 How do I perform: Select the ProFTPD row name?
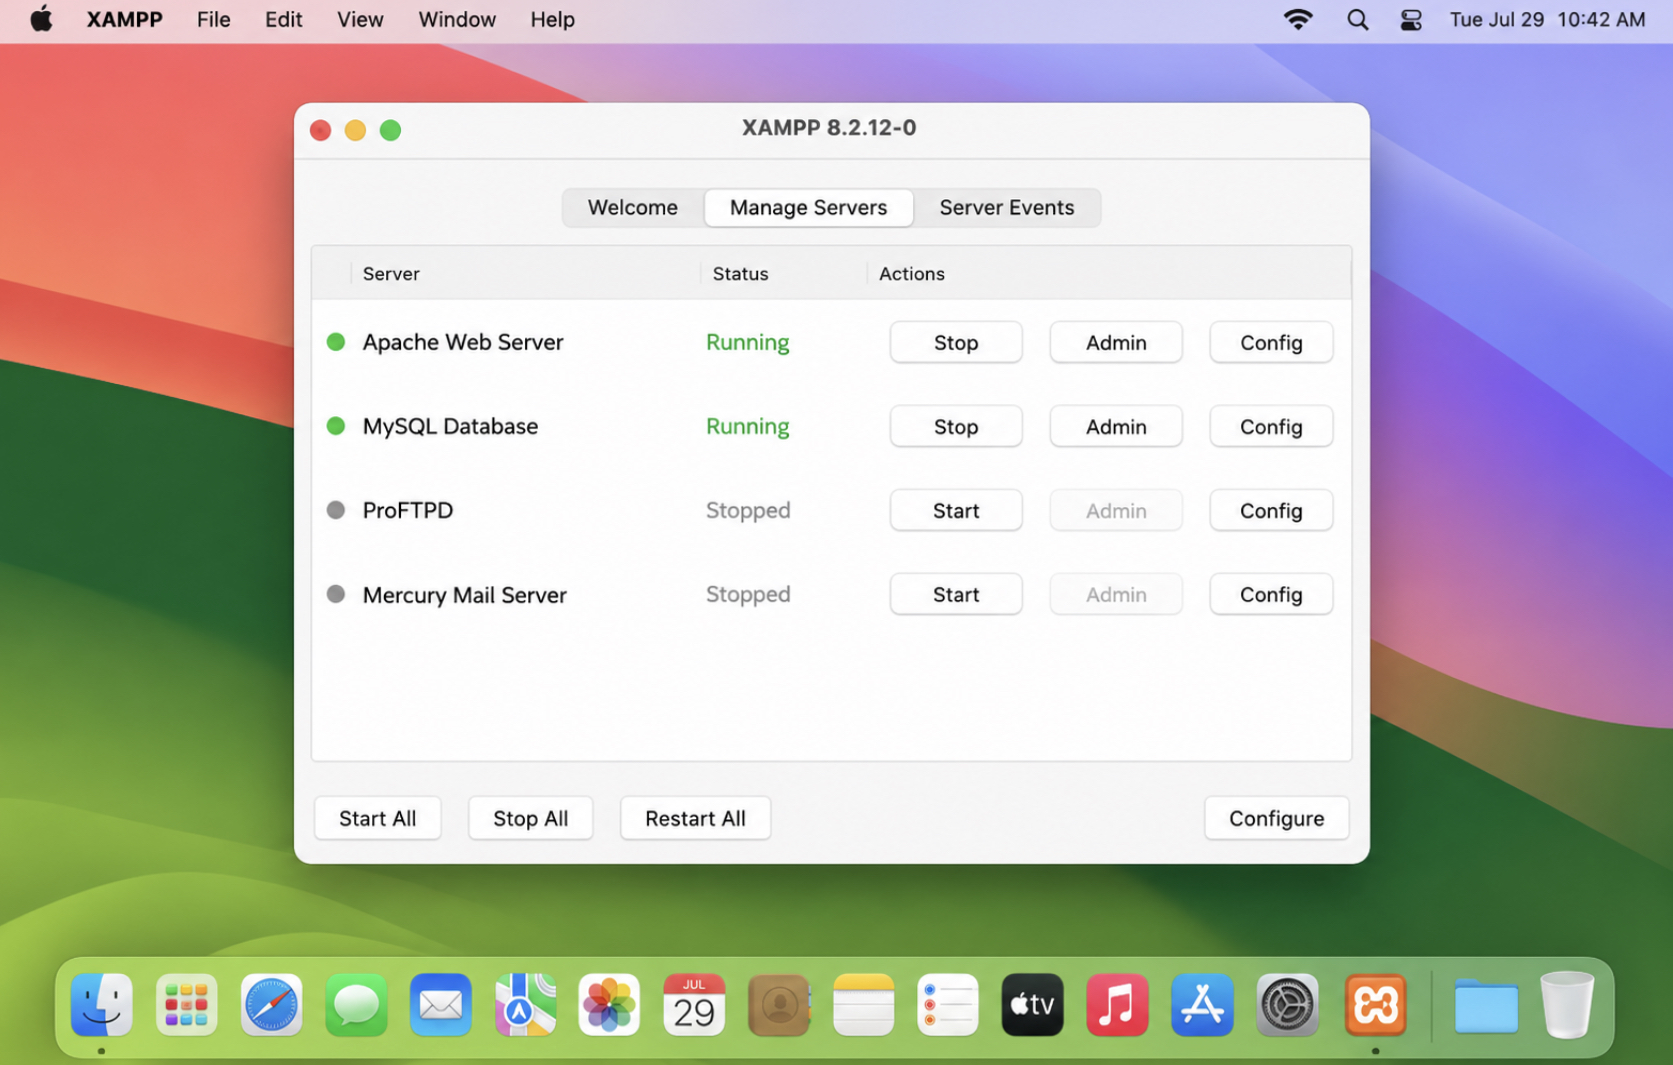click(407, 510)
